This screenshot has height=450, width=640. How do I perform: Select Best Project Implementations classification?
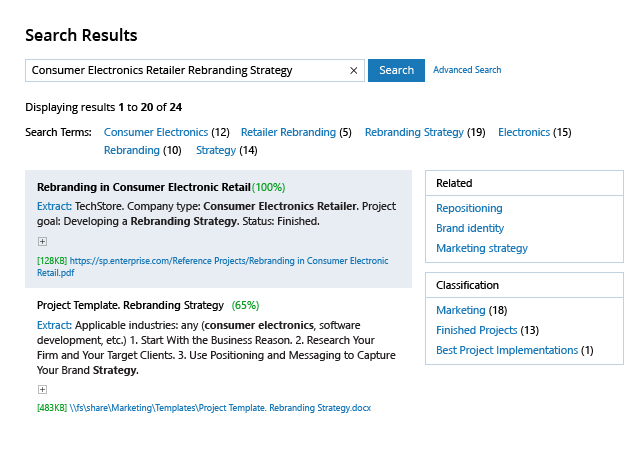click(x=507, y=350)
